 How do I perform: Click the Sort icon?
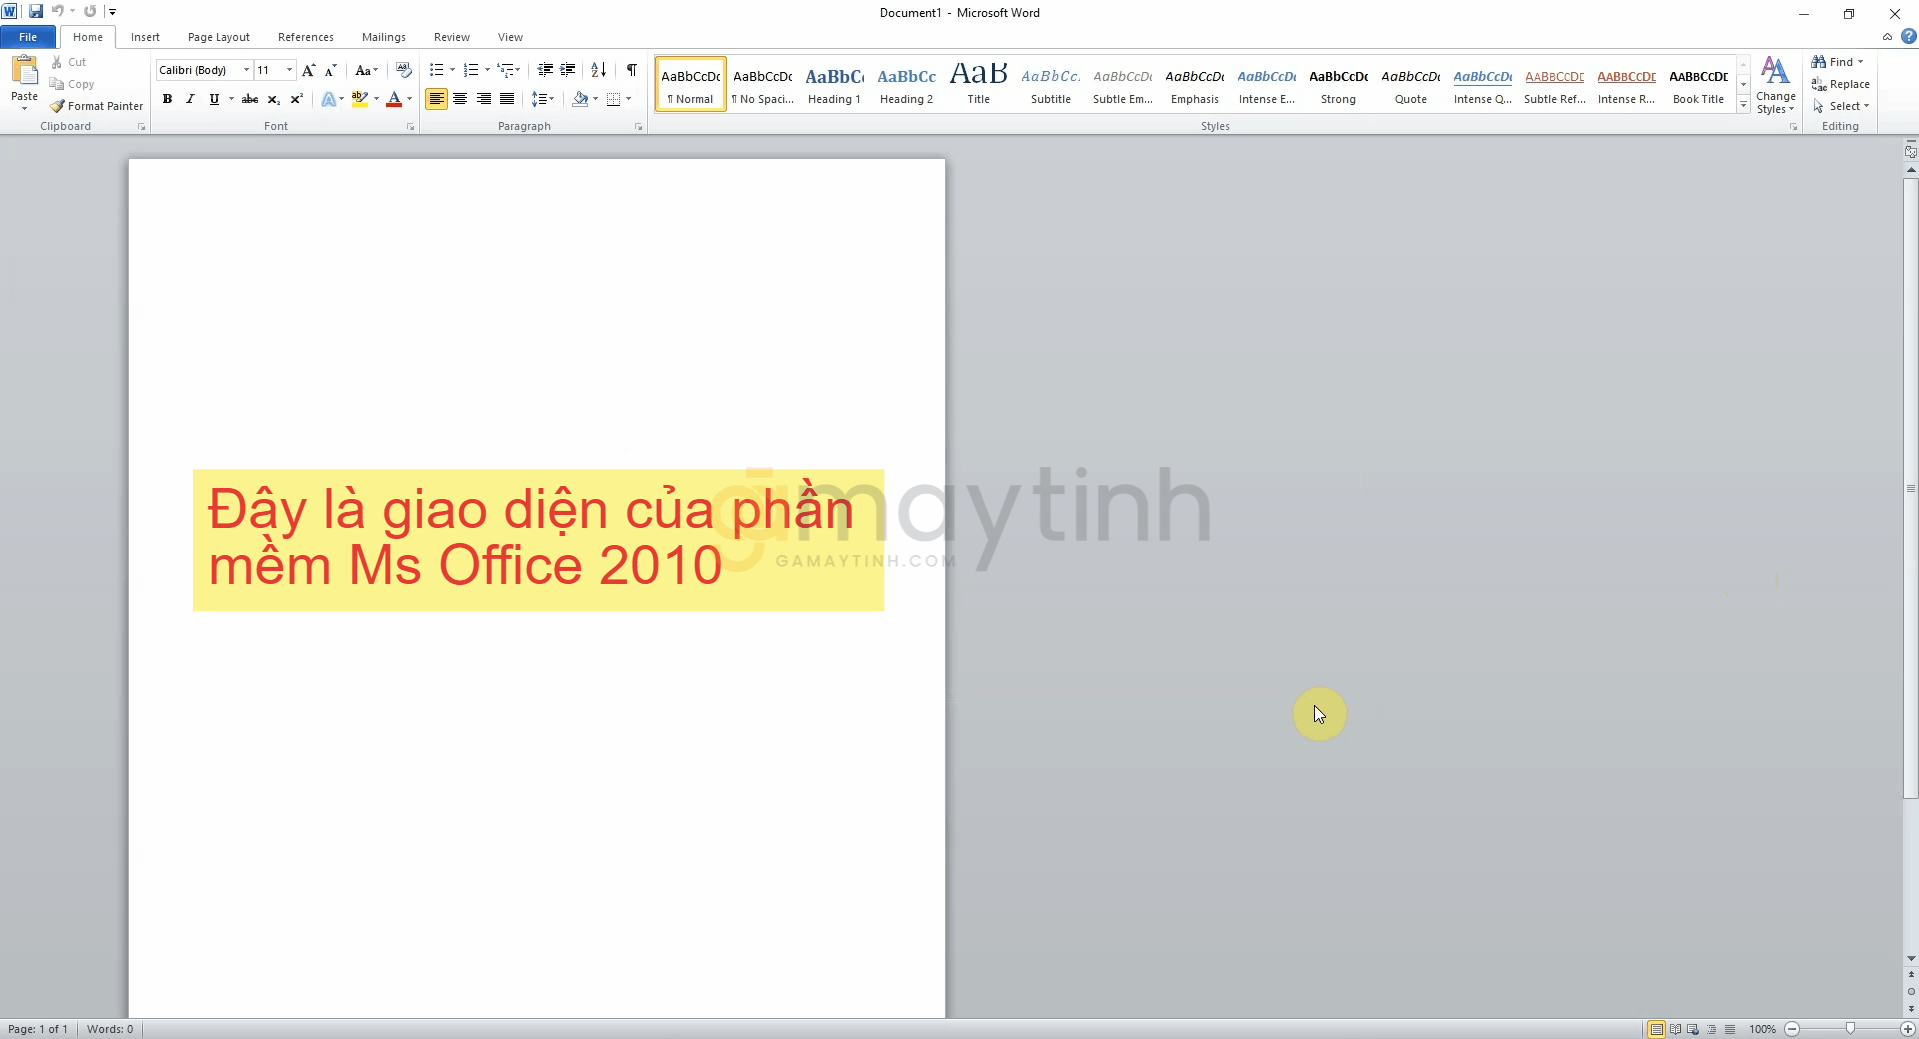(598, 70)
